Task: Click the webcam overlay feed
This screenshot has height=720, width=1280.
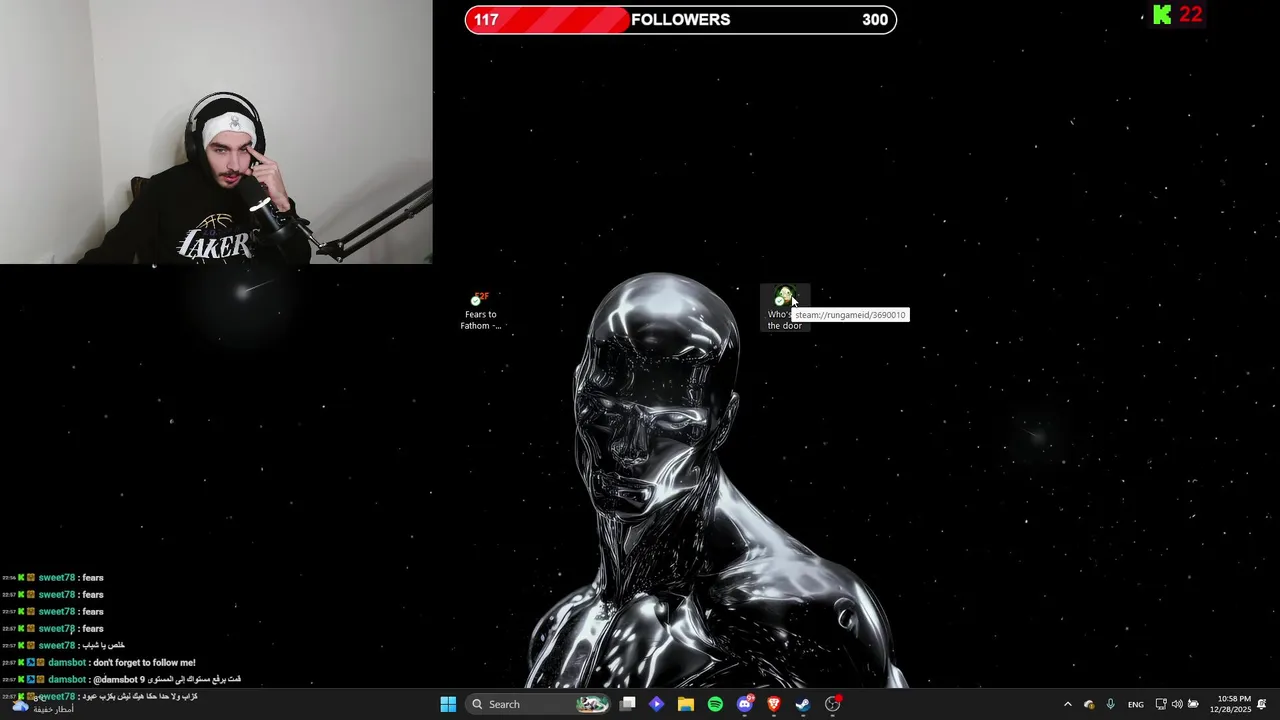Action: coord(216,132)
